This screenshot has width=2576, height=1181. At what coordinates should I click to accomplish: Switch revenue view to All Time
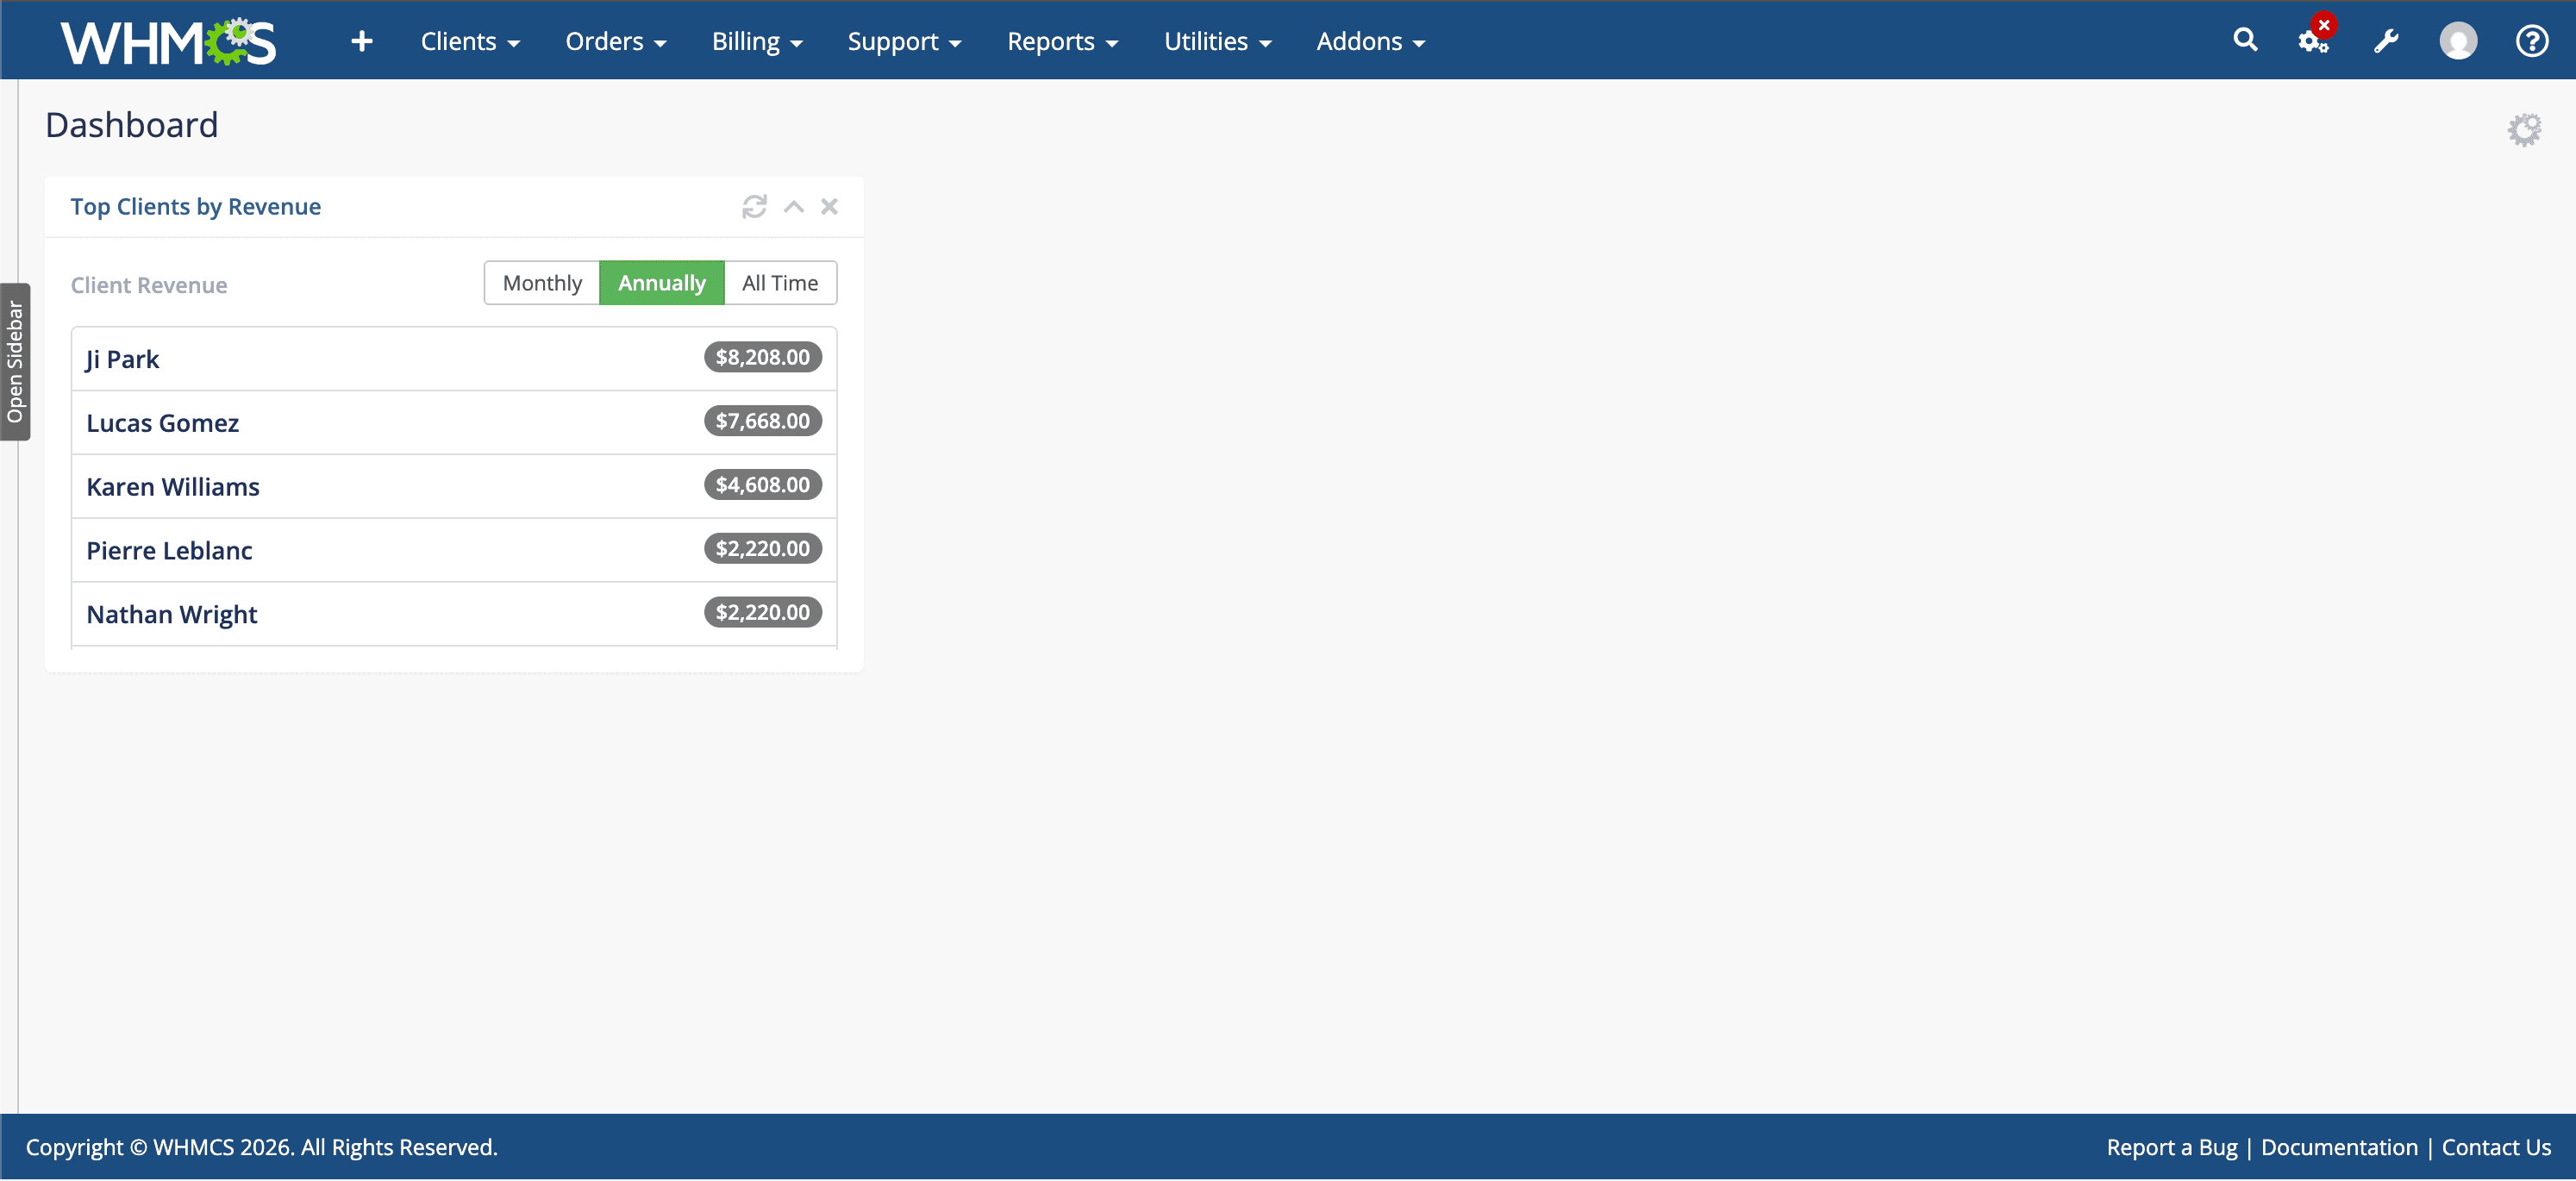coord(780,282)
